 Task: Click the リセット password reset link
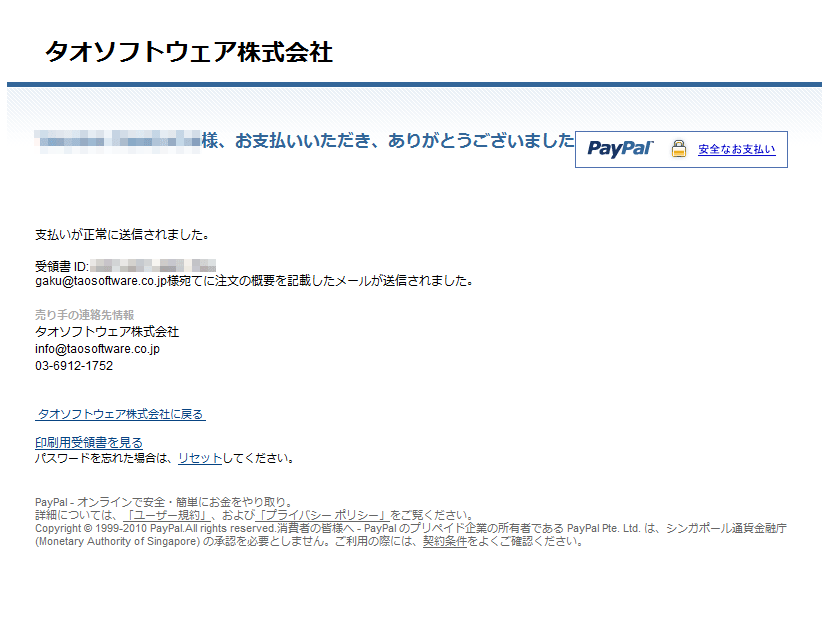pyautogui.click(x=200, y=458)
